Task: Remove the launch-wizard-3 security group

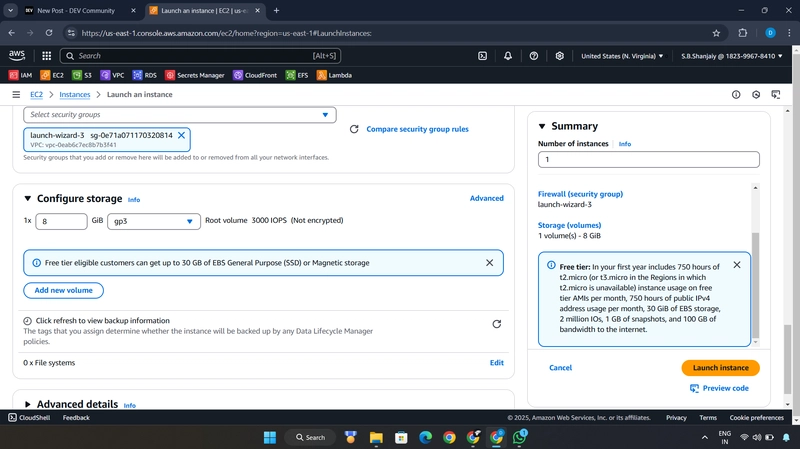Action: (x=181, y=135)
